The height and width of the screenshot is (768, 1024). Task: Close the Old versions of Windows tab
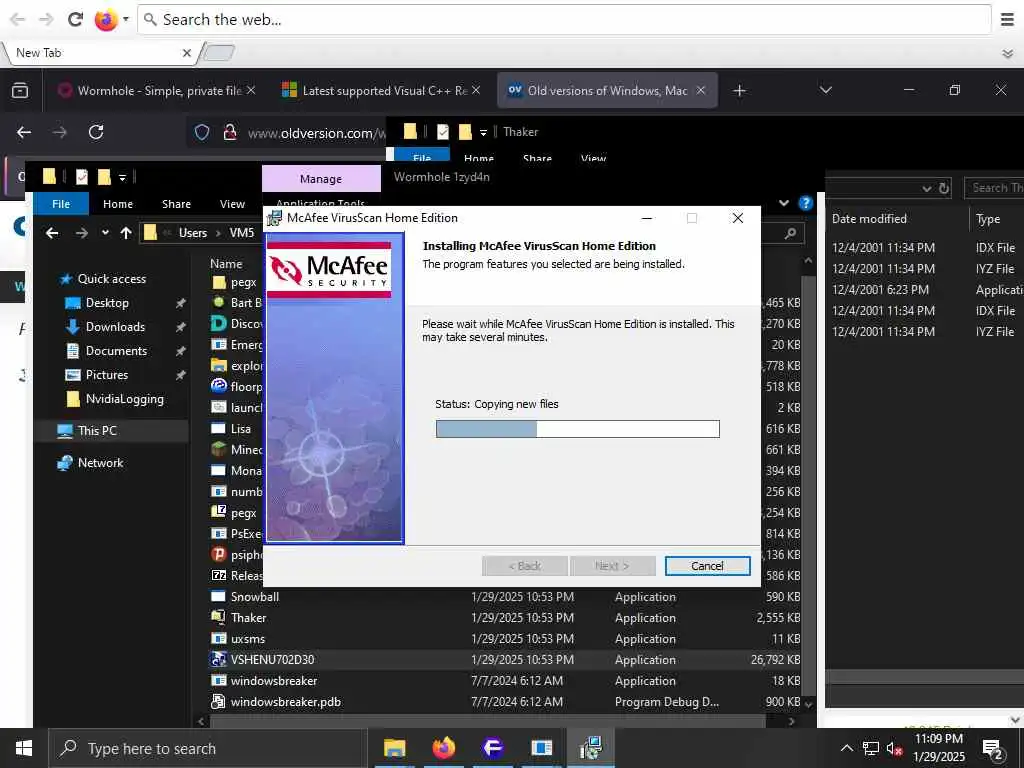click(701, 91)
